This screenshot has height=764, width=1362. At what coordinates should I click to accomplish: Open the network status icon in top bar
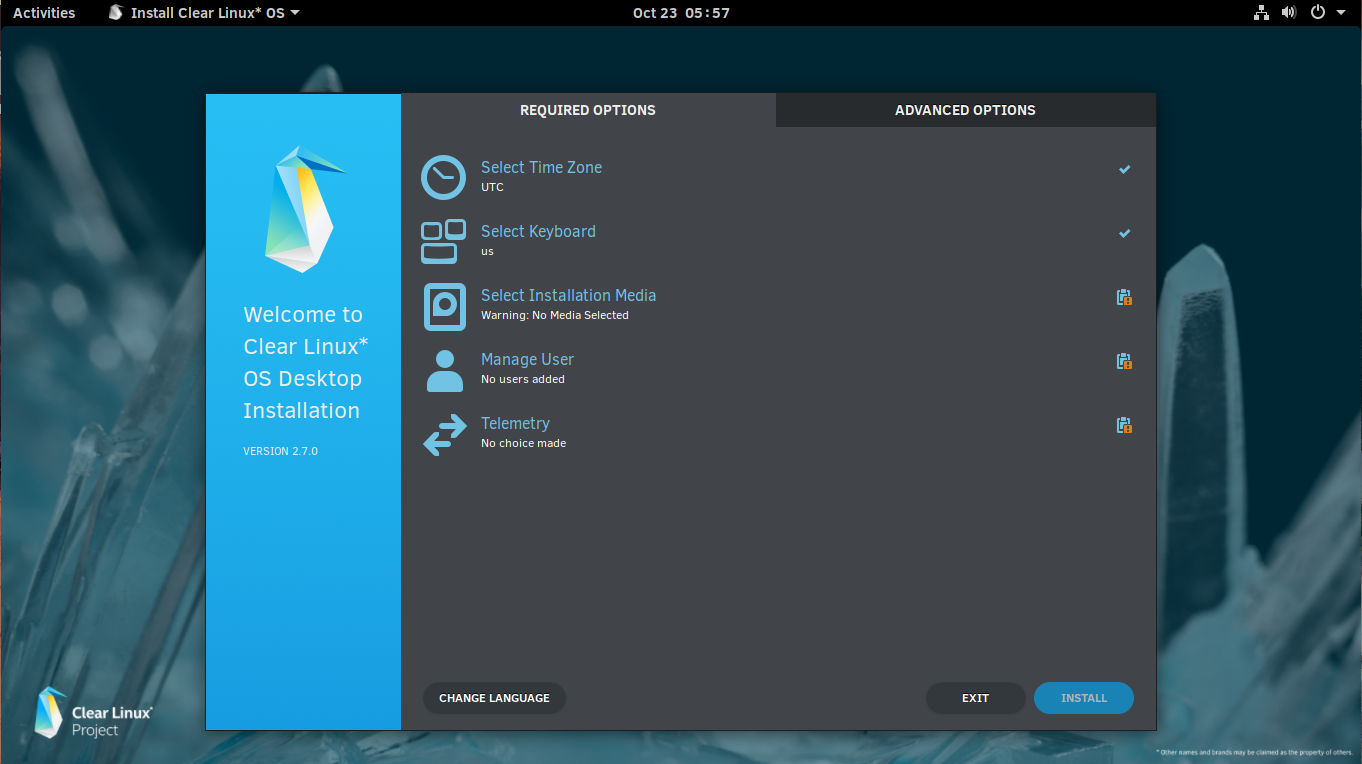(x=1260, y=13)
